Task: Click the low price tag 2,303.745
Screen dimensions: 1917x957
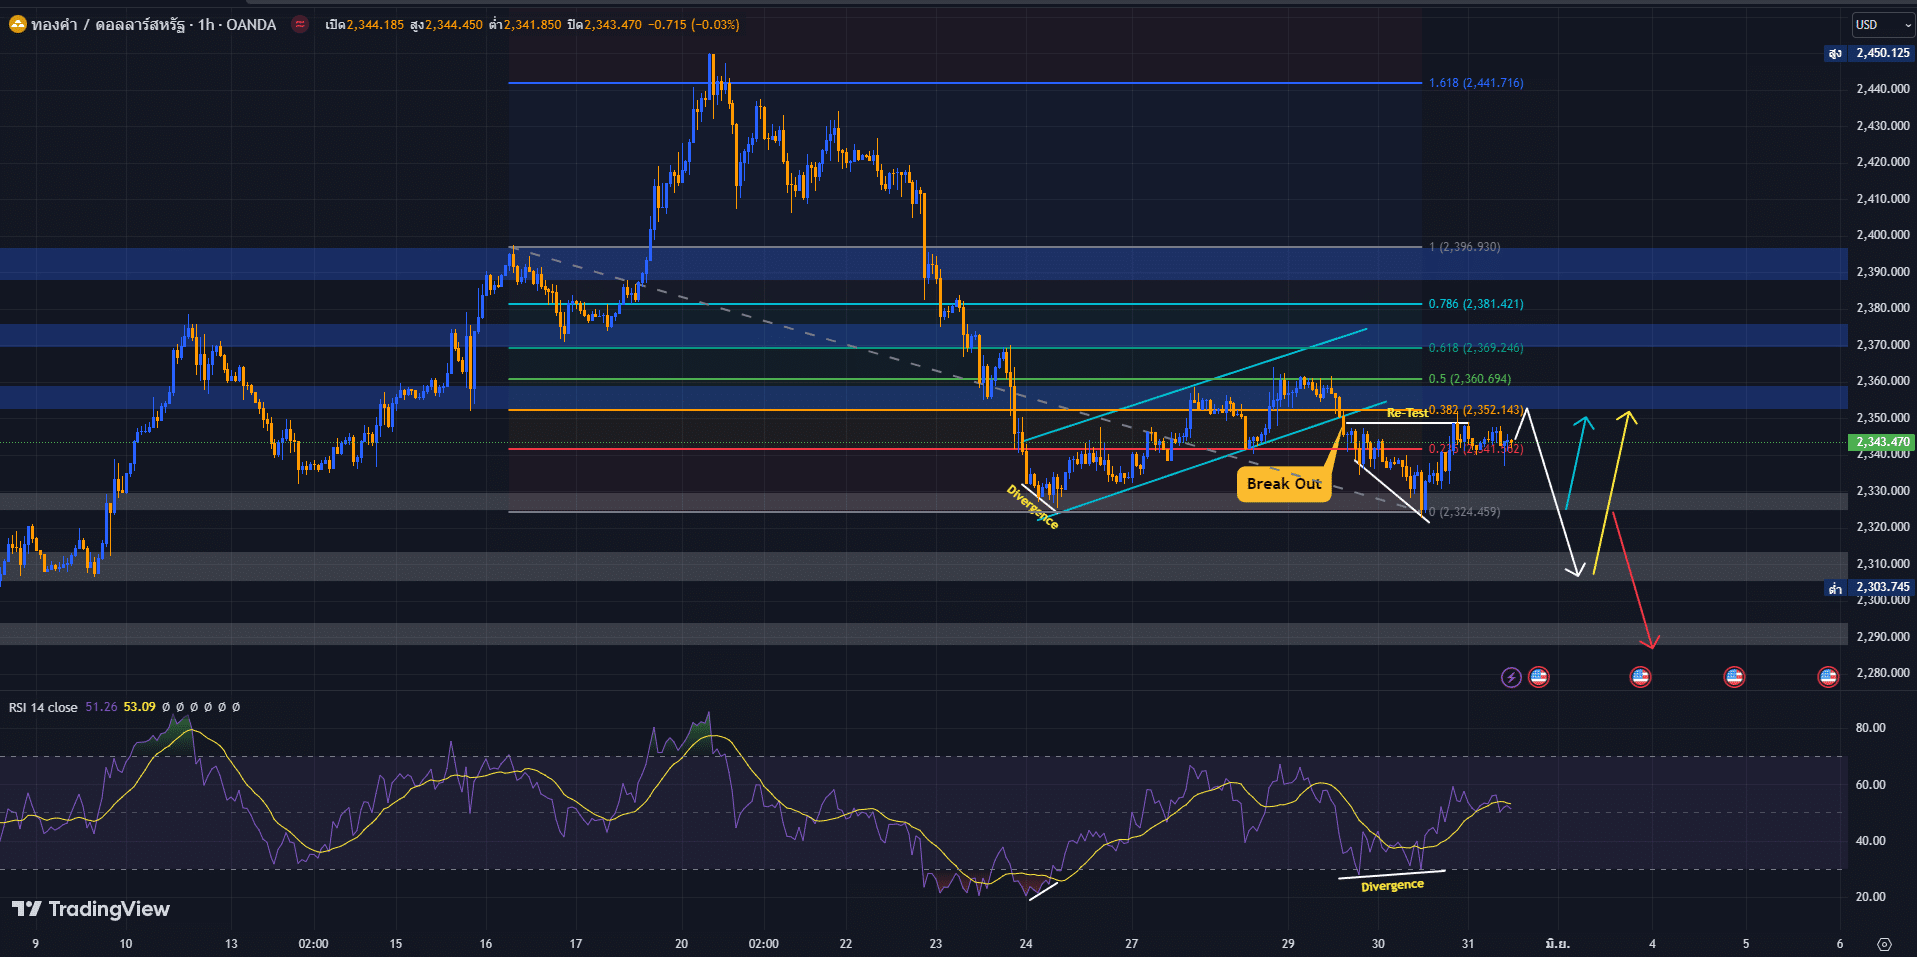Action: (x=1883, y=587)
